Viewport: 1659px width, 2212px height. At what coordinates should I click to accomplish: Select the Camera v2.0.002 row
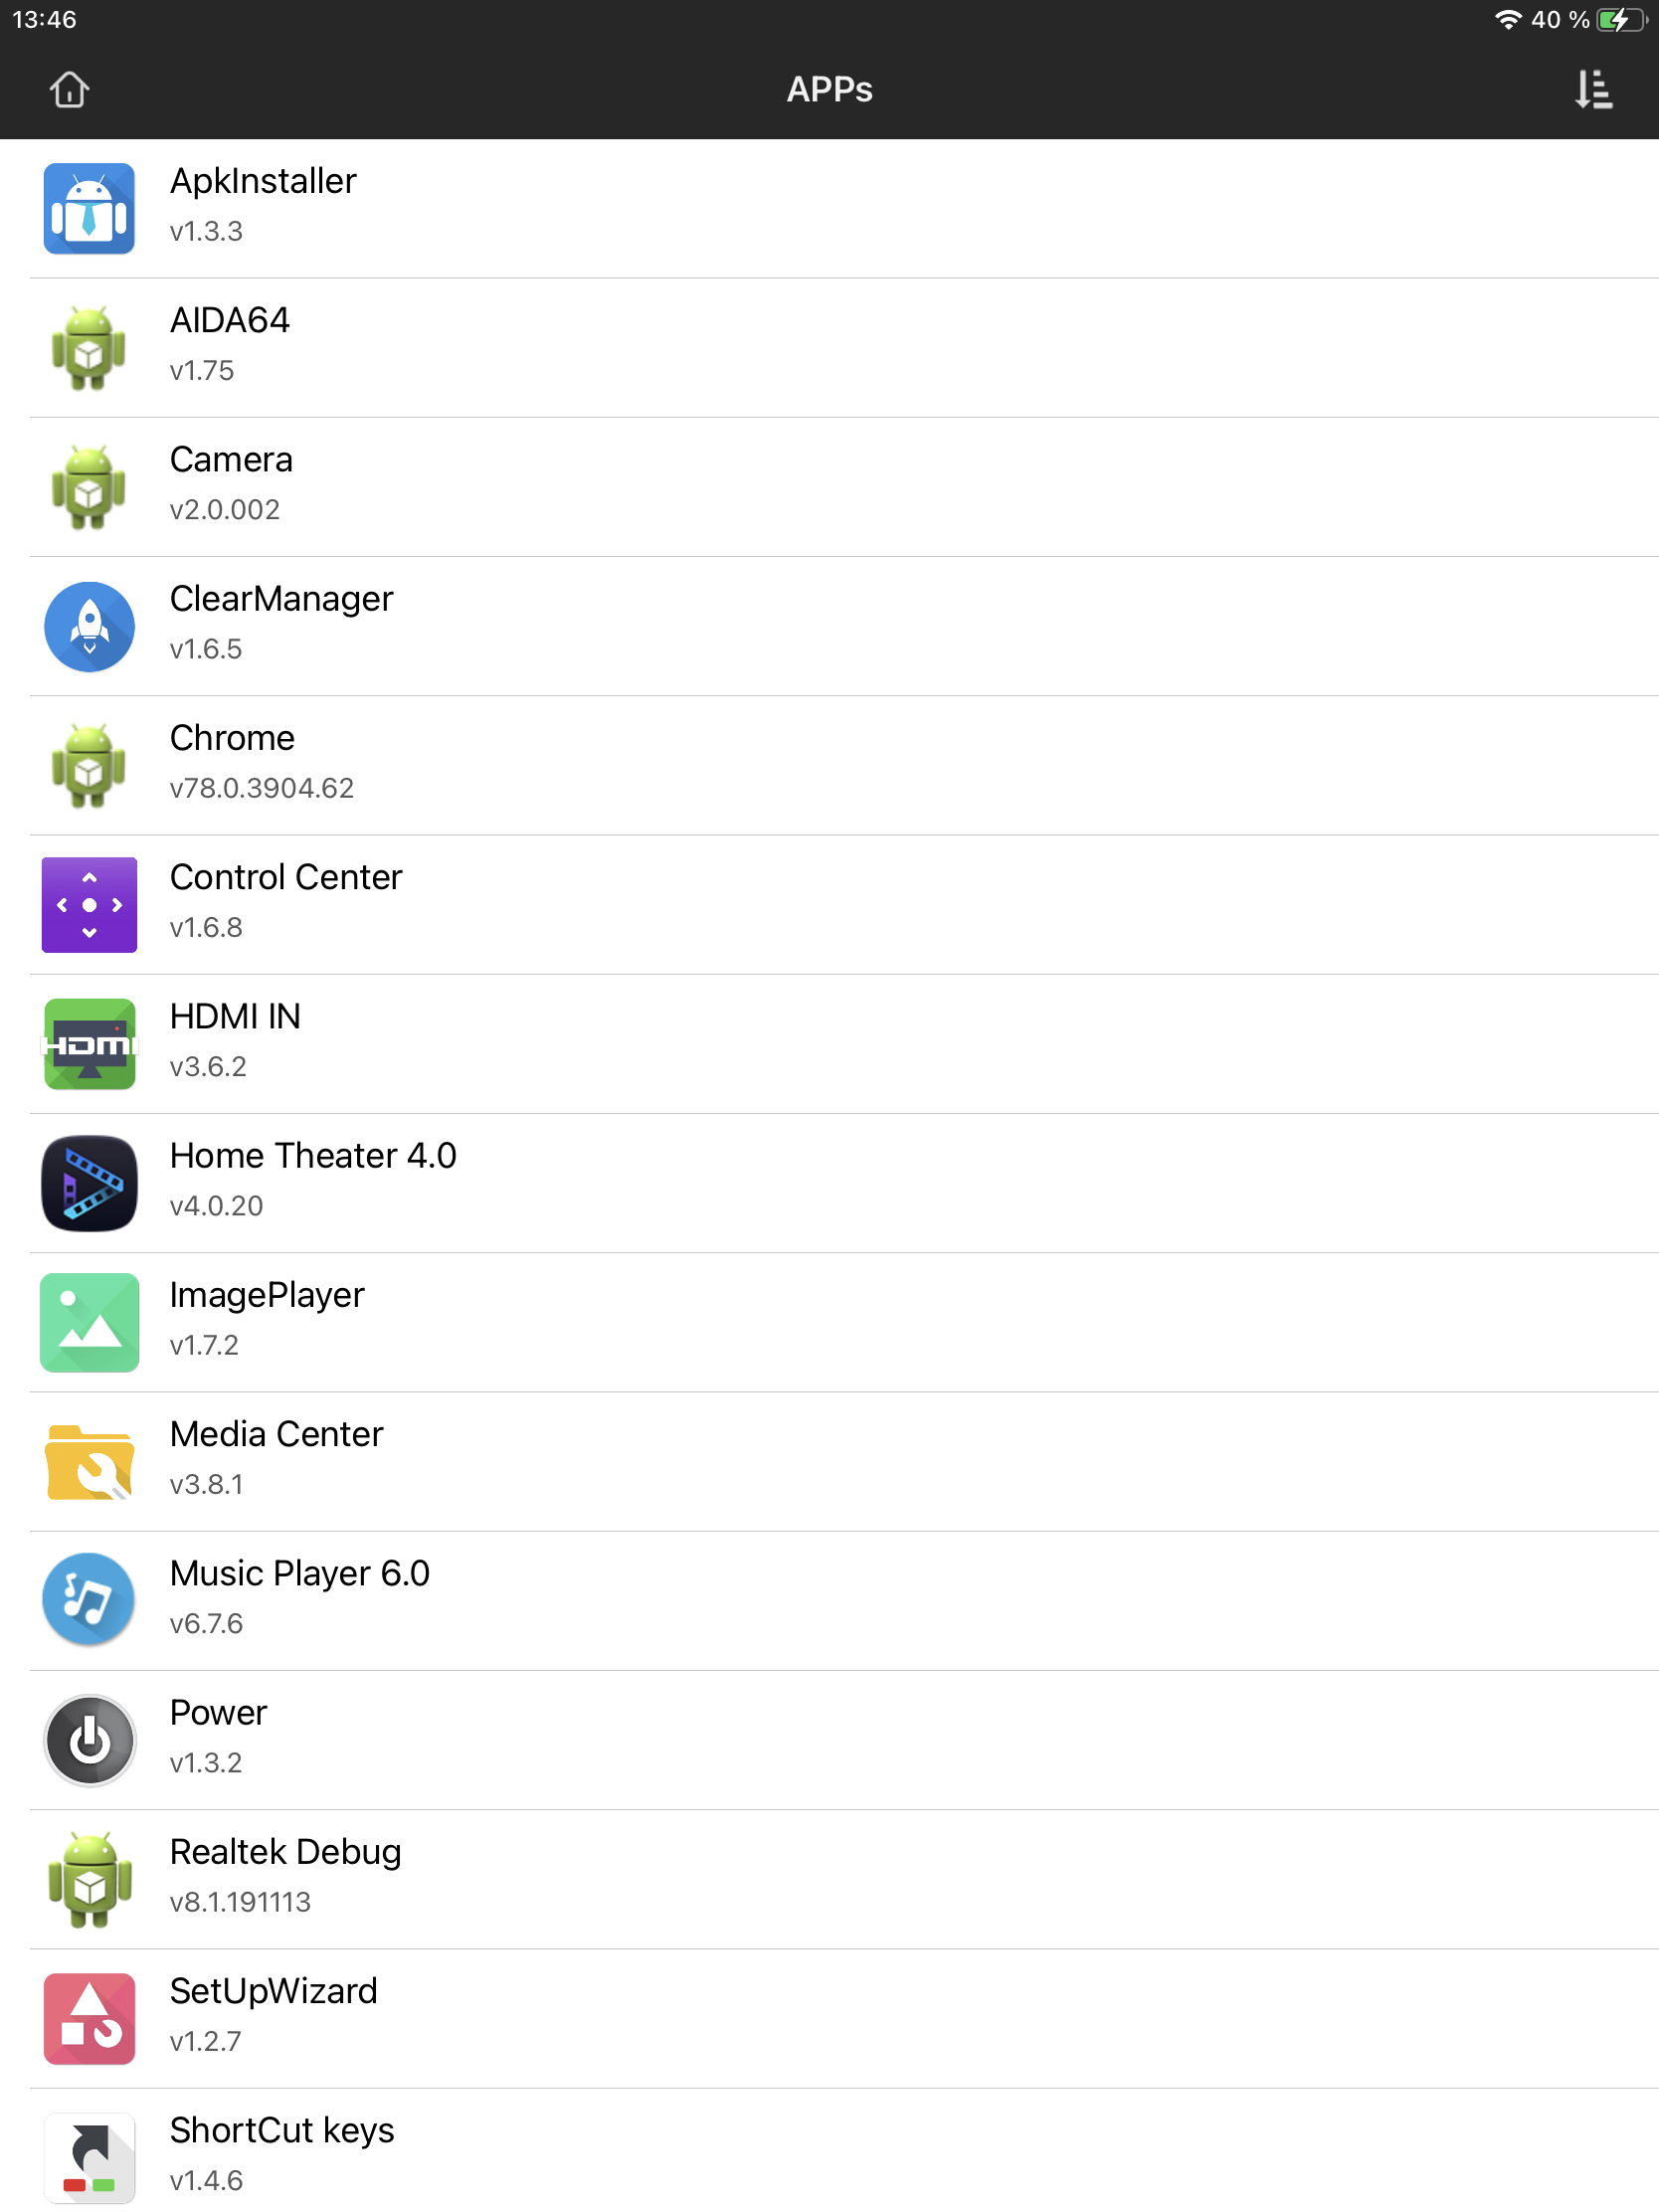point(844,487)
